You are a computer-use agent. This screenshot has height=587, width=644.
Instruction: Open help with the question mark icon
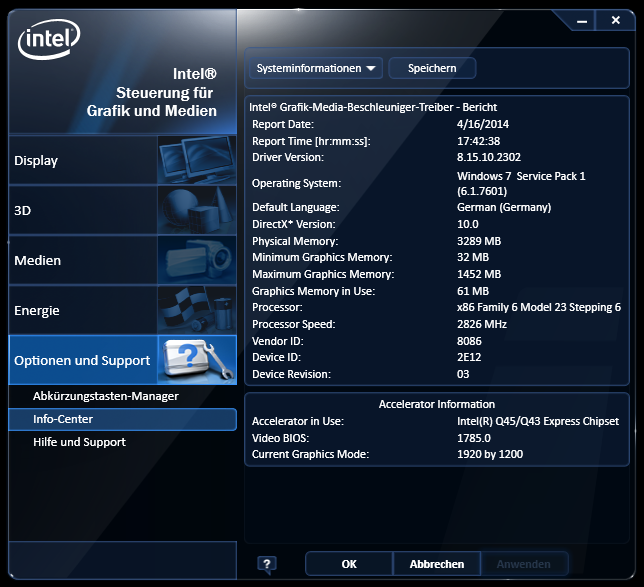[x=267, y=564]
